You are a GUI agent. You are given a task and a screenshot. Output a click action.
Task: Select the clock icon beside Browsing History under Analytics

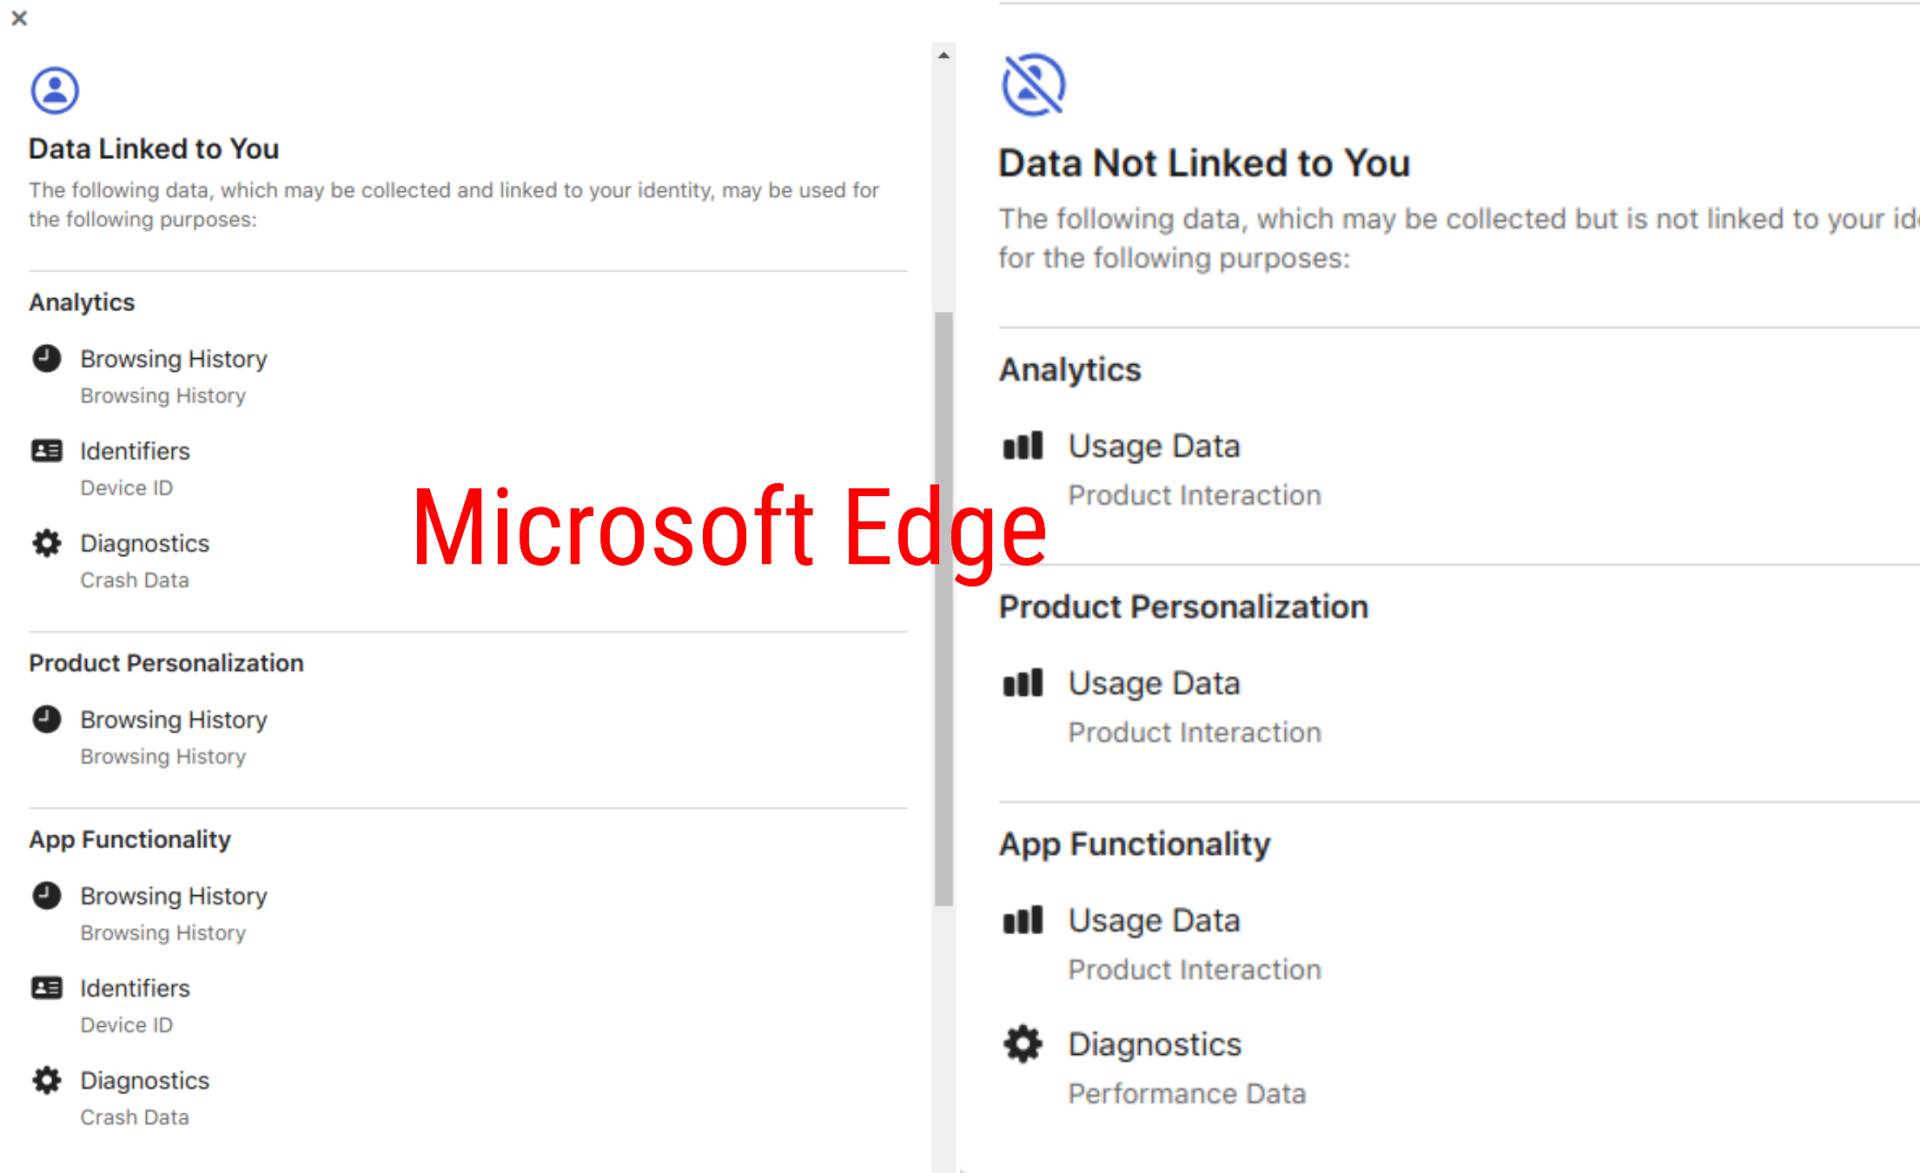tap(44, 360)
